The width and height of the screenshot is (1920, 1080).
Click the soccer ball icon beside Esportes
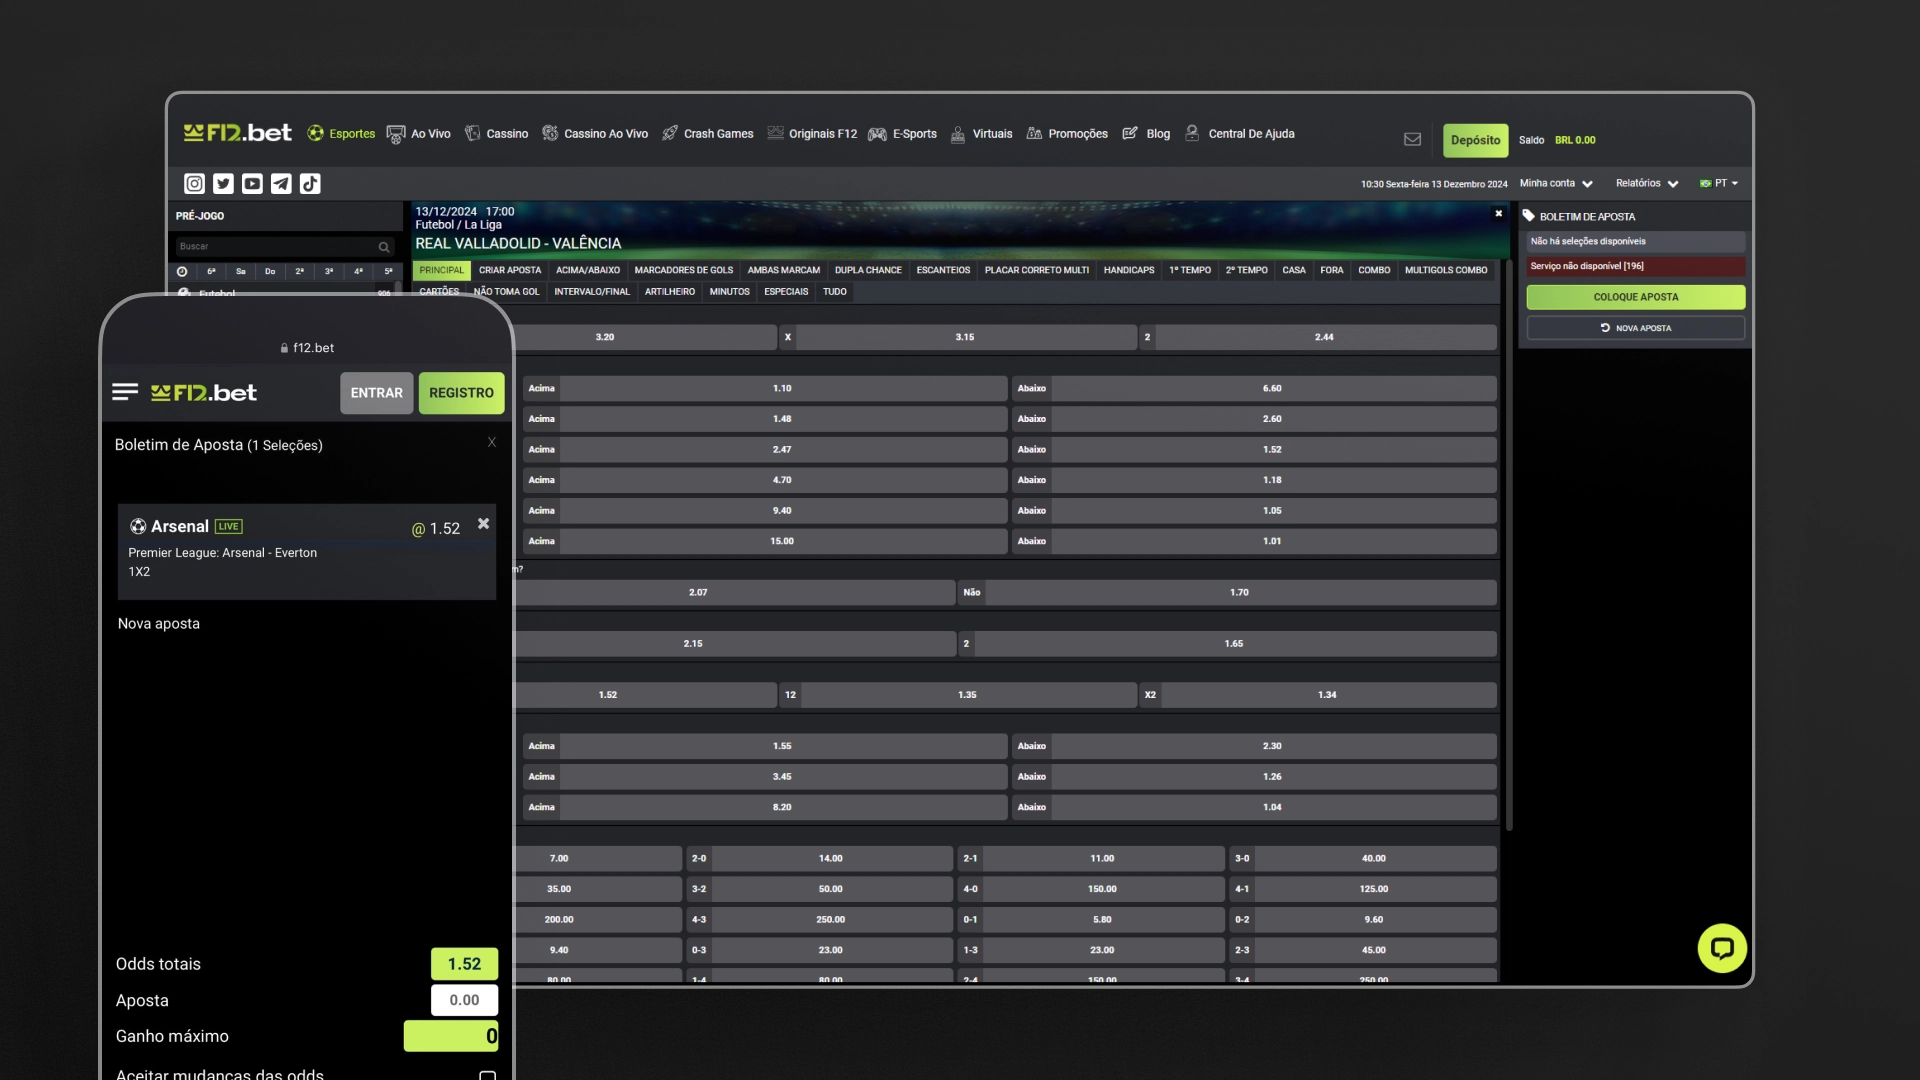315,133
